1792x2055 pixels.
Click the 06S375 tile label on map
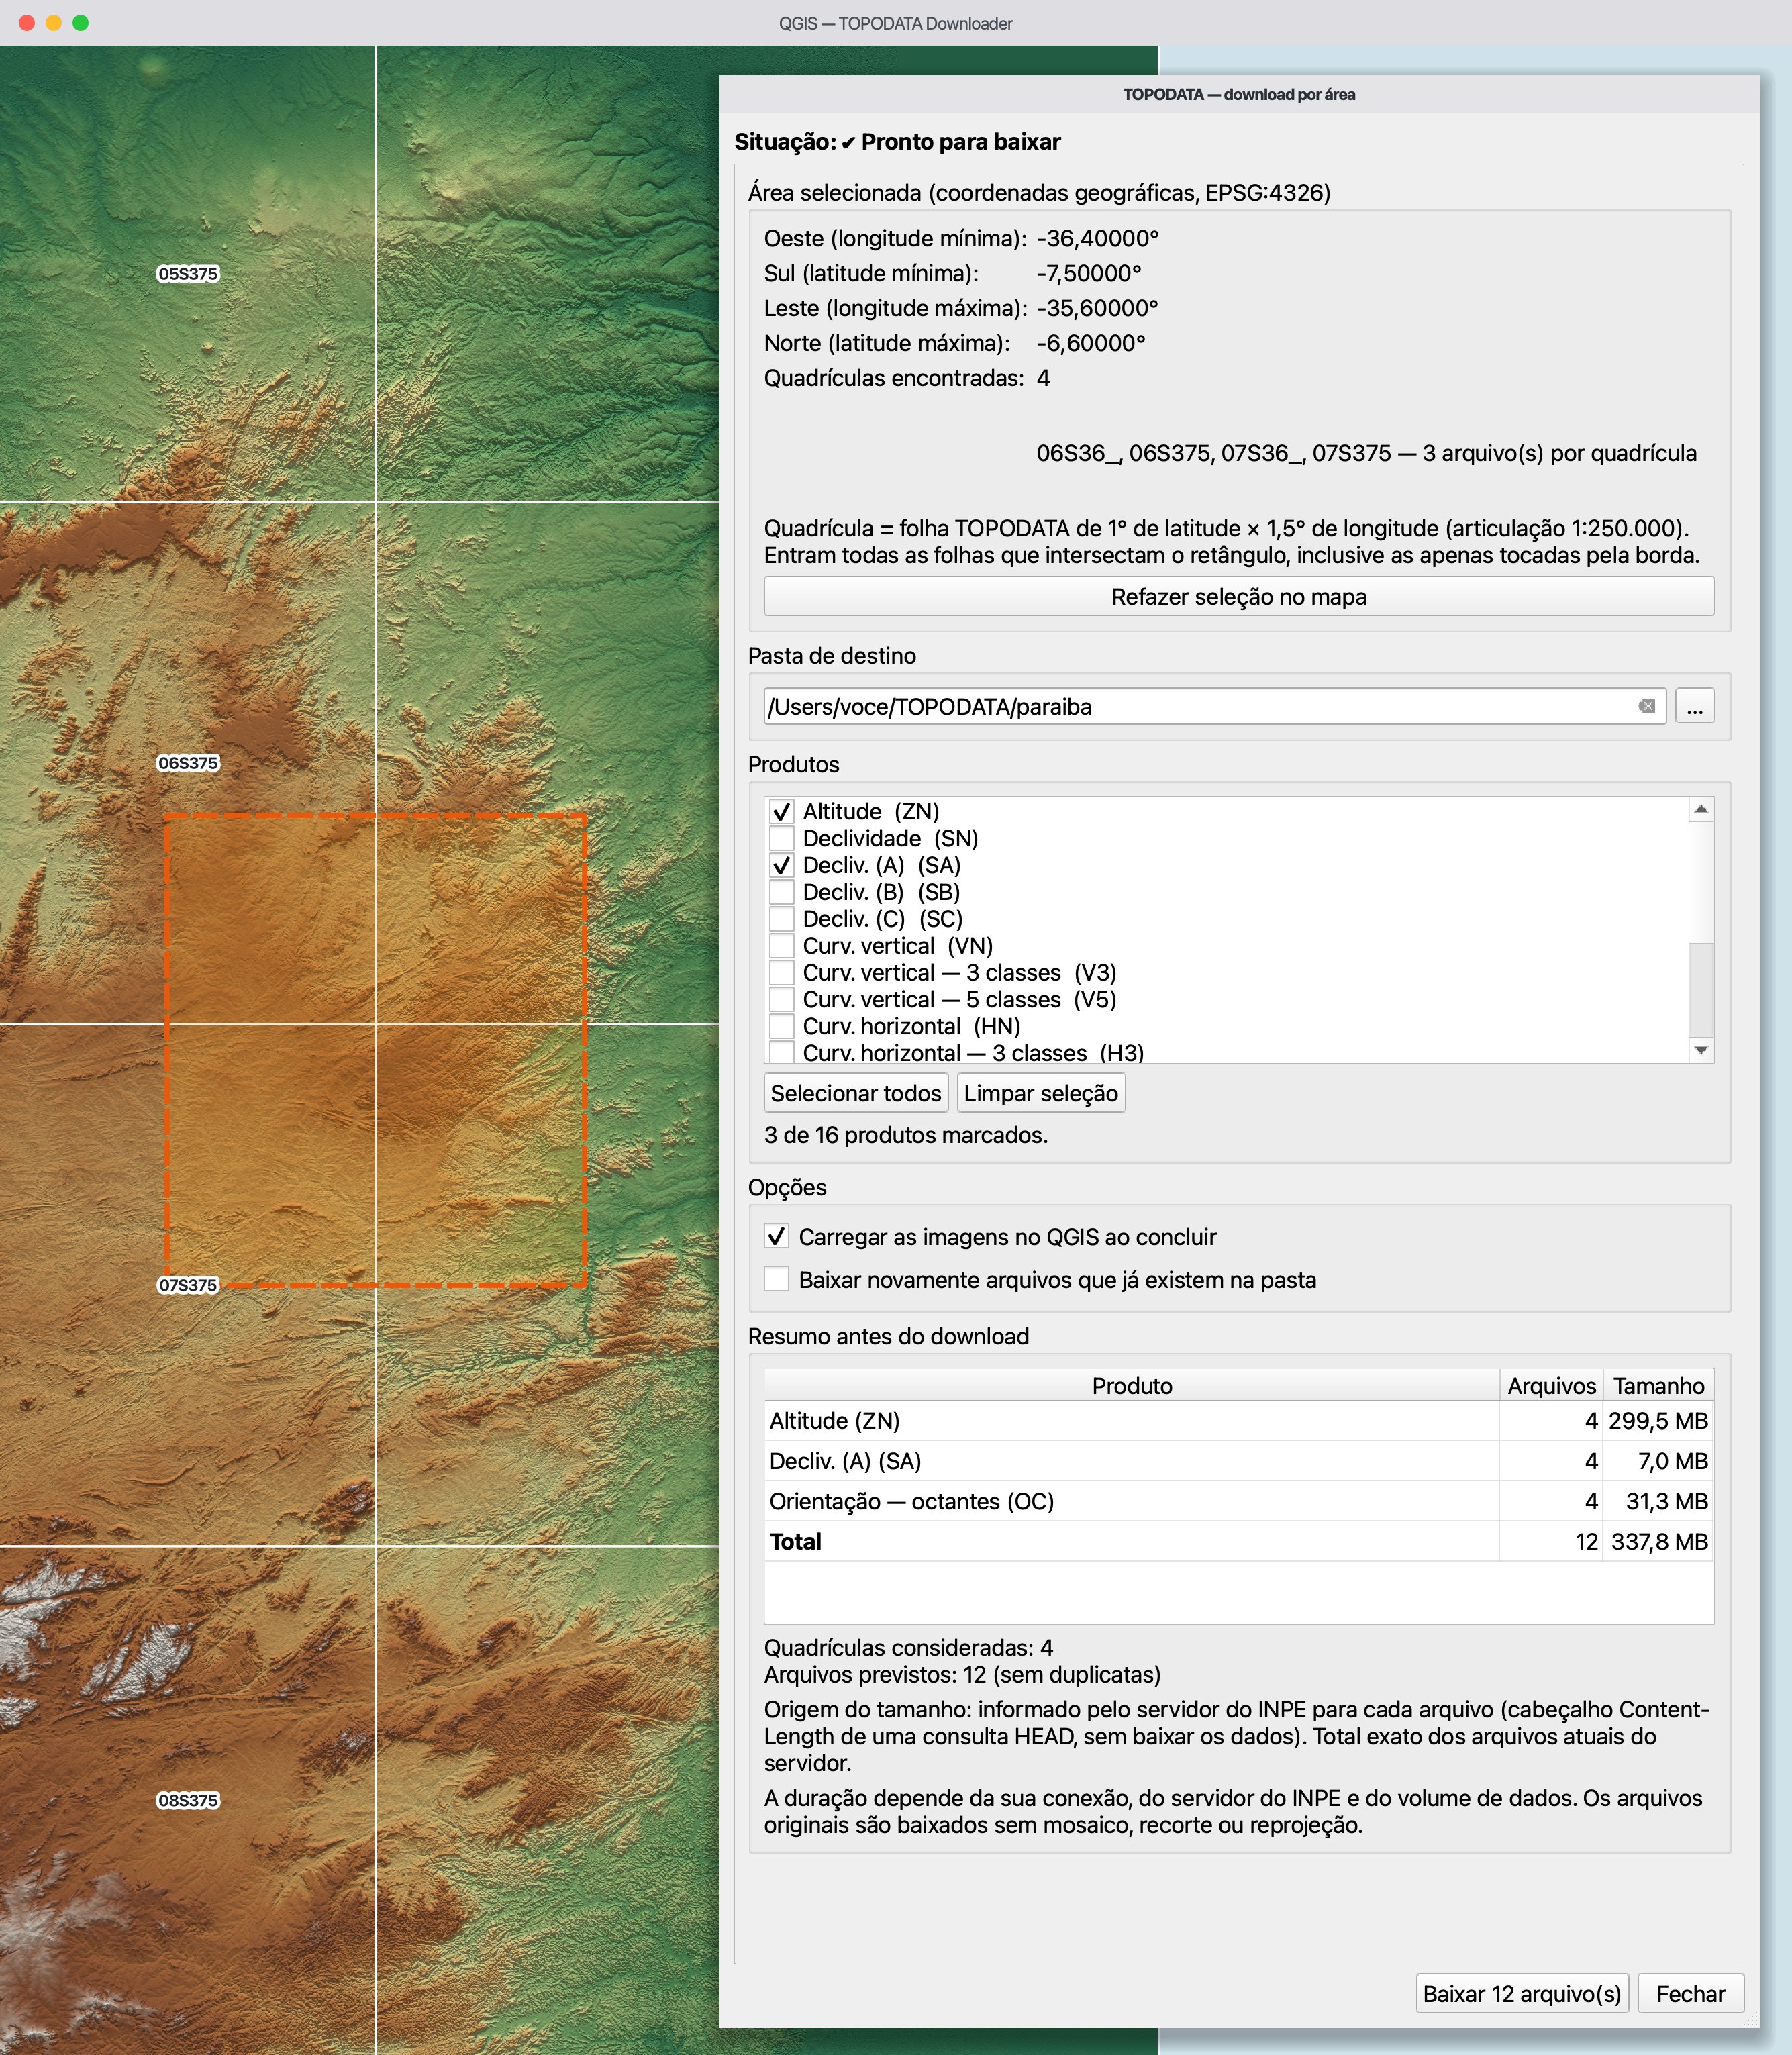click(188, 763)
